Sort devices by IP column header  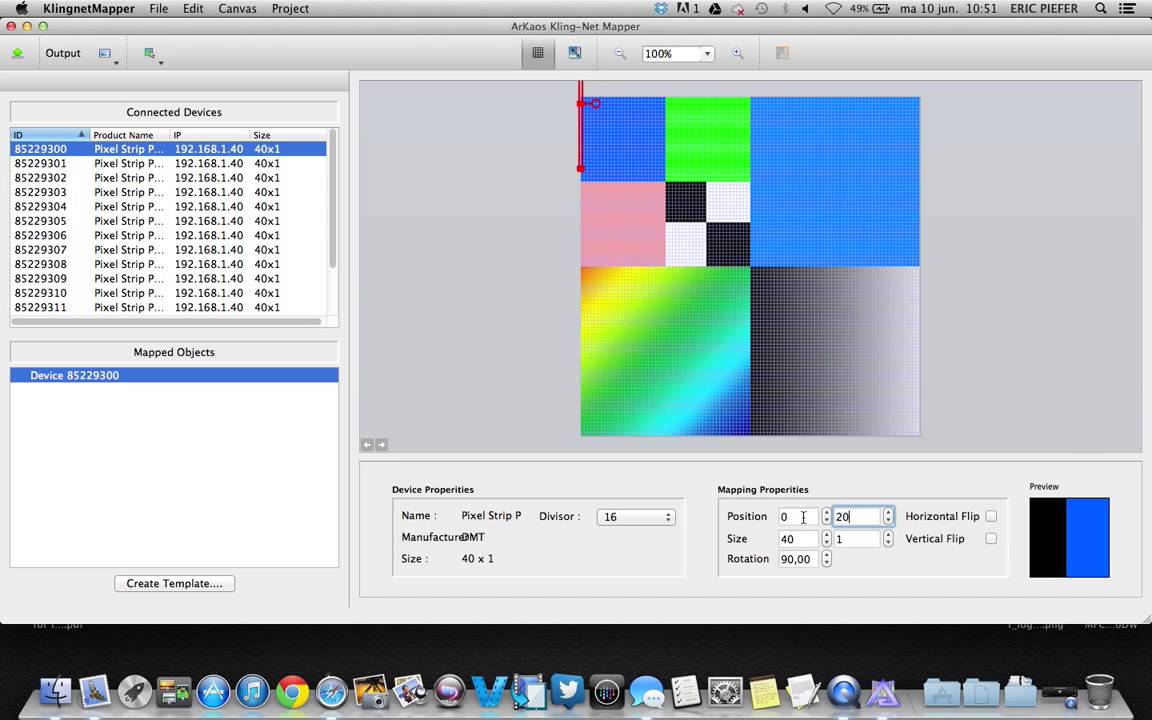[x=209, y=135]
